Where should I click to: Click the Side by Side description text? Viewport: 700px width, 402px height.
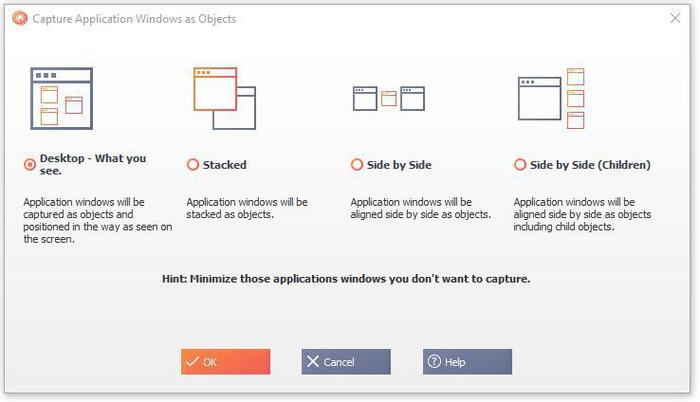[420, 208]
